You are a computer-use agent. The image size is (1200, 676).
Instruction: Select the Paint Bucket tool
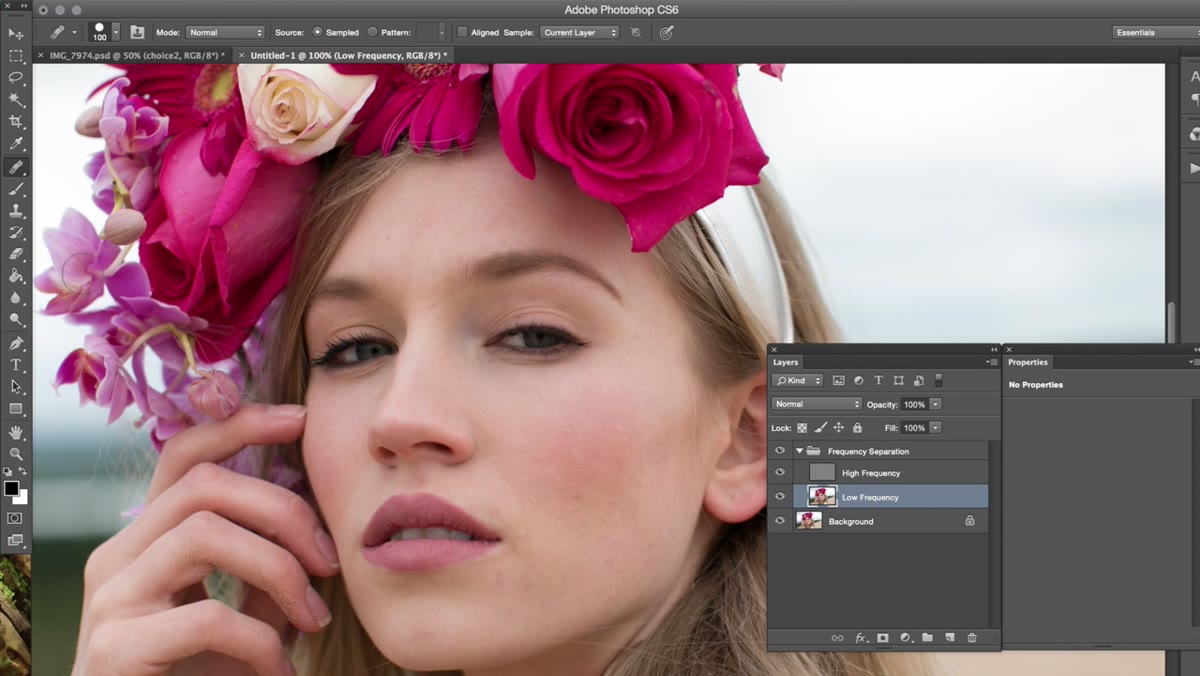(x=16, y=276)
